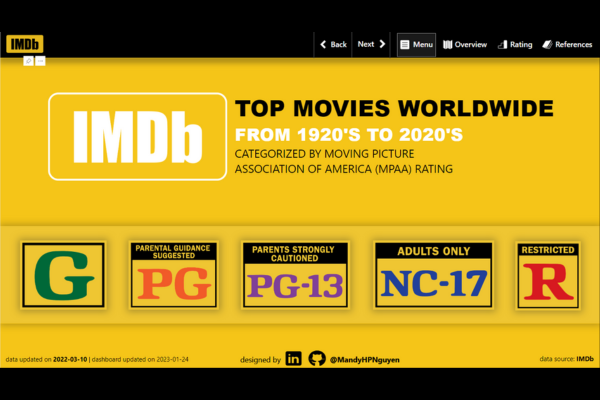Click the @MandyHPNguyen handle
The width and height of the screenshot is (600, 400).
coord(365,360)
